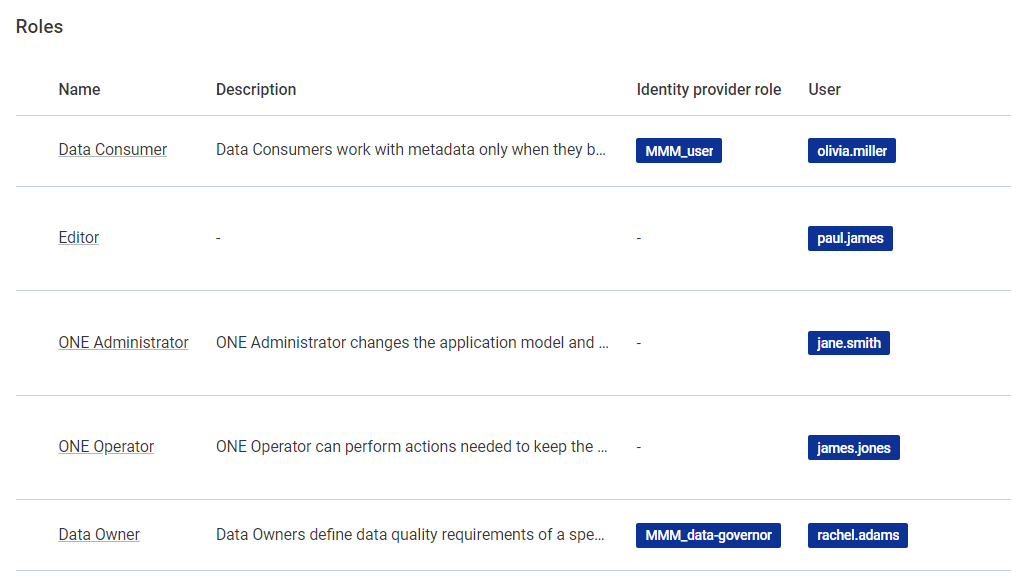
Task: Click the dash in Editor's description cell
Action: tap(217, 238)
